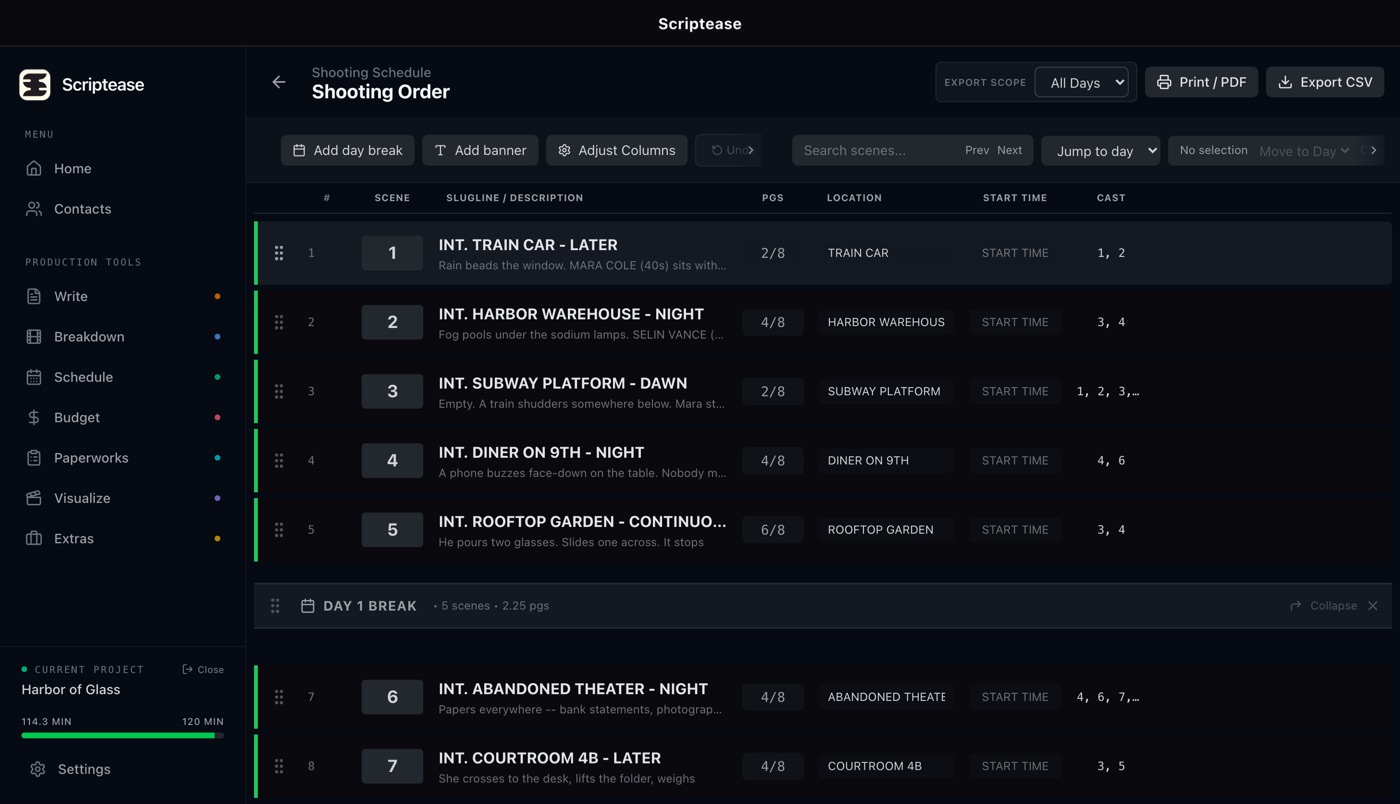
Task: Grab drag handle for SUBWAY PLATFORM scene
Action: click(279, 391)
